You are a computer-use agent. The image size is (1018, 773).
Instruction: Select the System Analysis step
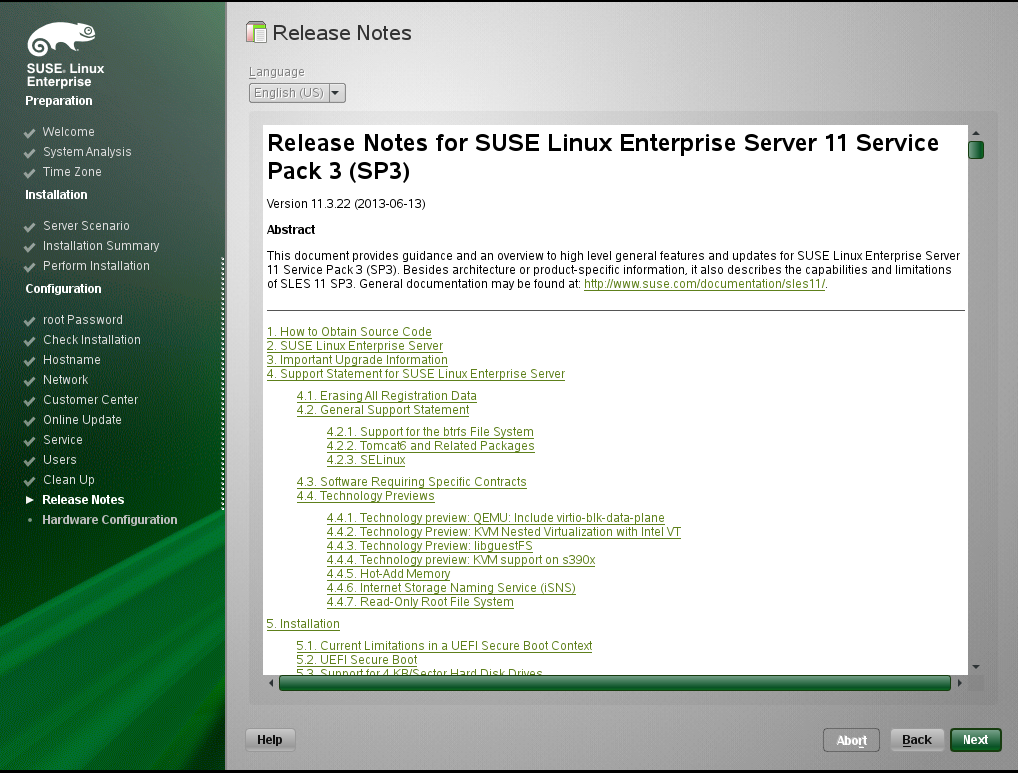point(87,152)
